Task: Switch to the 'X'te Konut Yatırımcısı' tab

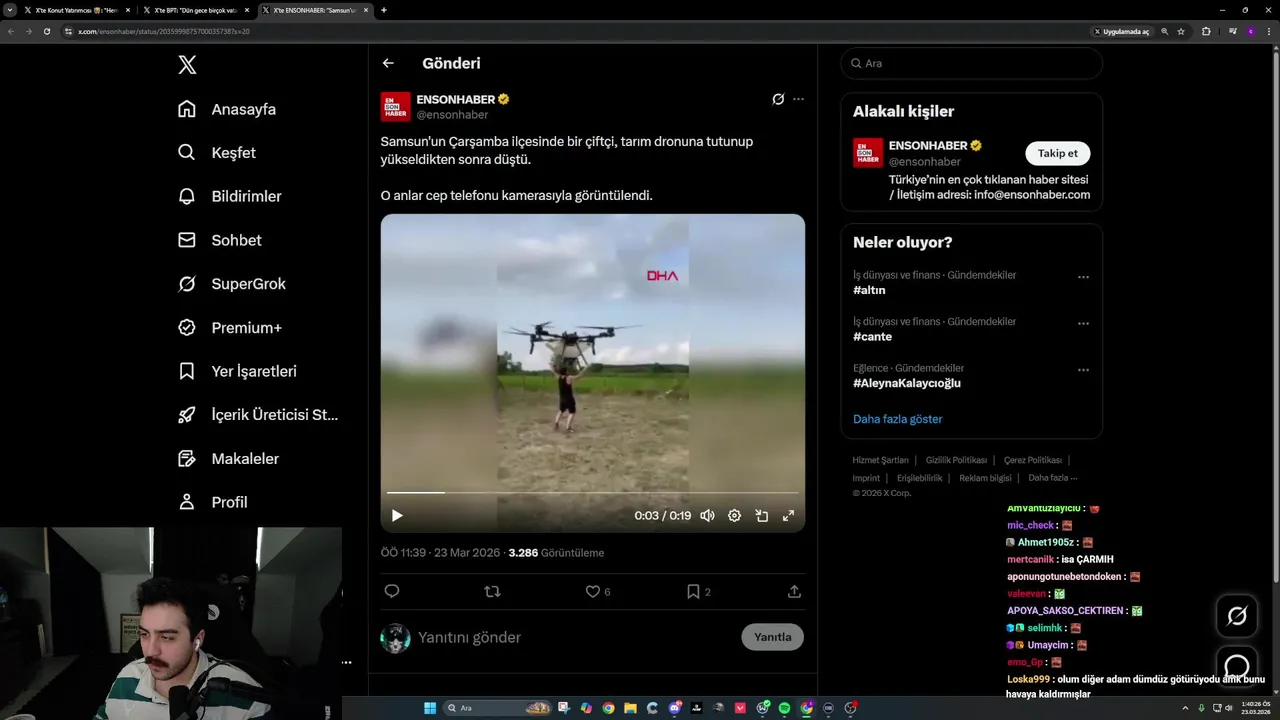Action: tap(76, 10)
